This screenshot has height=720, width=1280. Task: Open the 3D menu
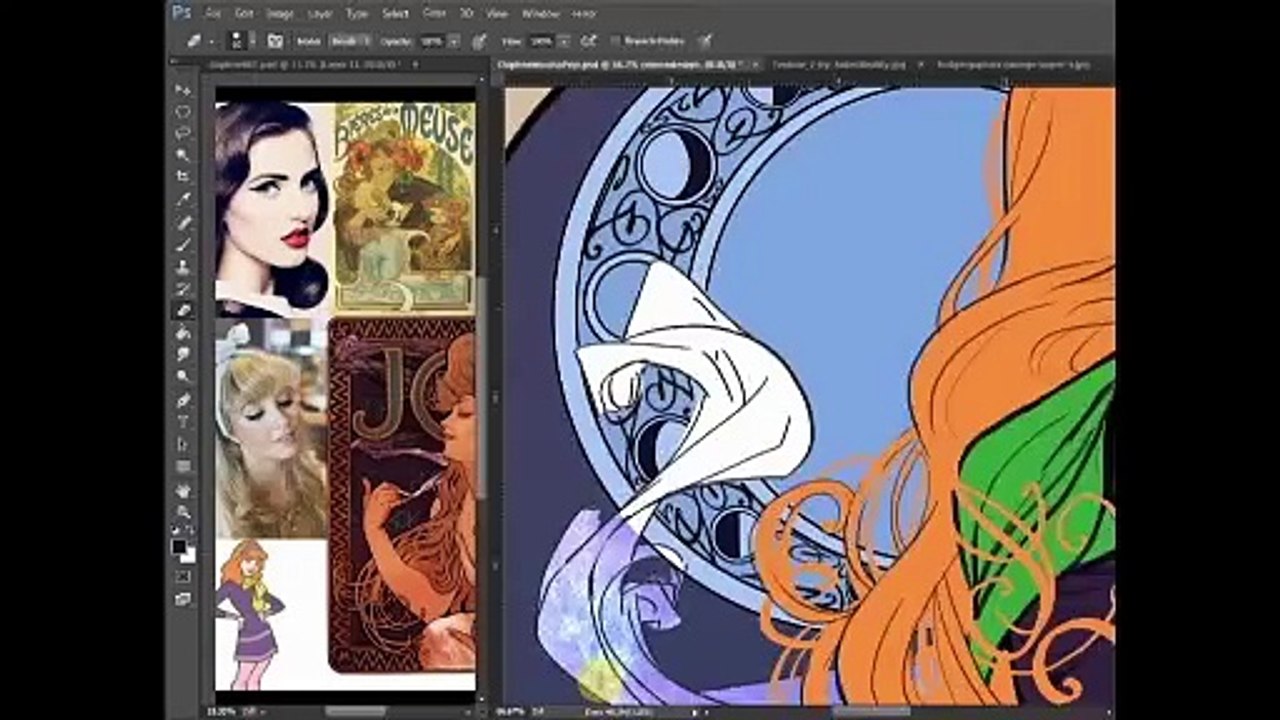tap(466, 14)
